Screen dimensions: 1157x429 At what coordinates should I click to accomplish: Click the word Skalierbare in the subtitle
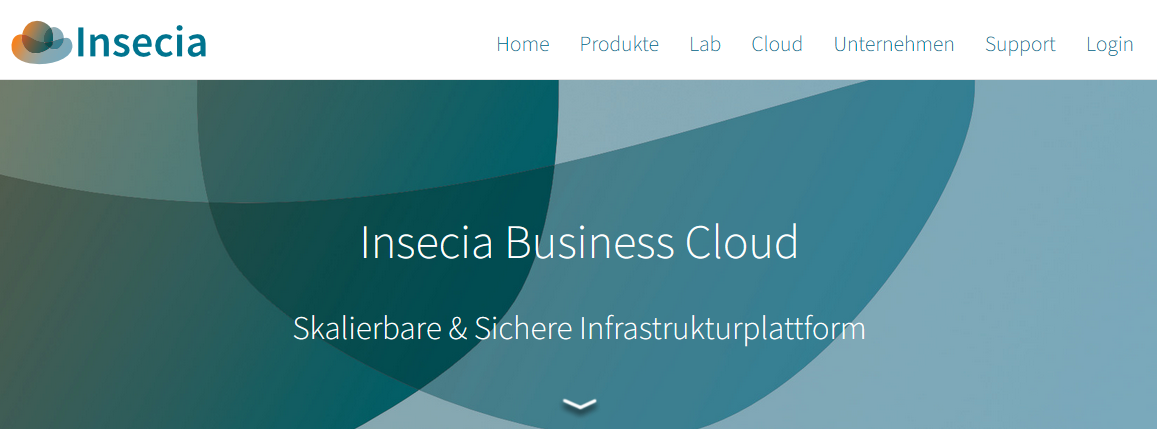click(367, 329)
